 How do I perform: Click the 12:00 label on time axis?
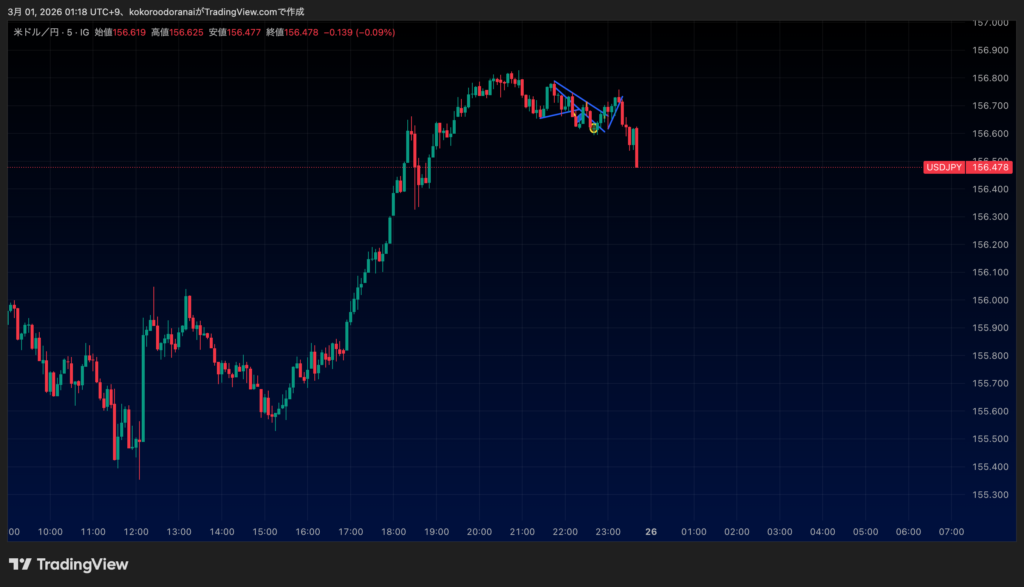[136, 532]
